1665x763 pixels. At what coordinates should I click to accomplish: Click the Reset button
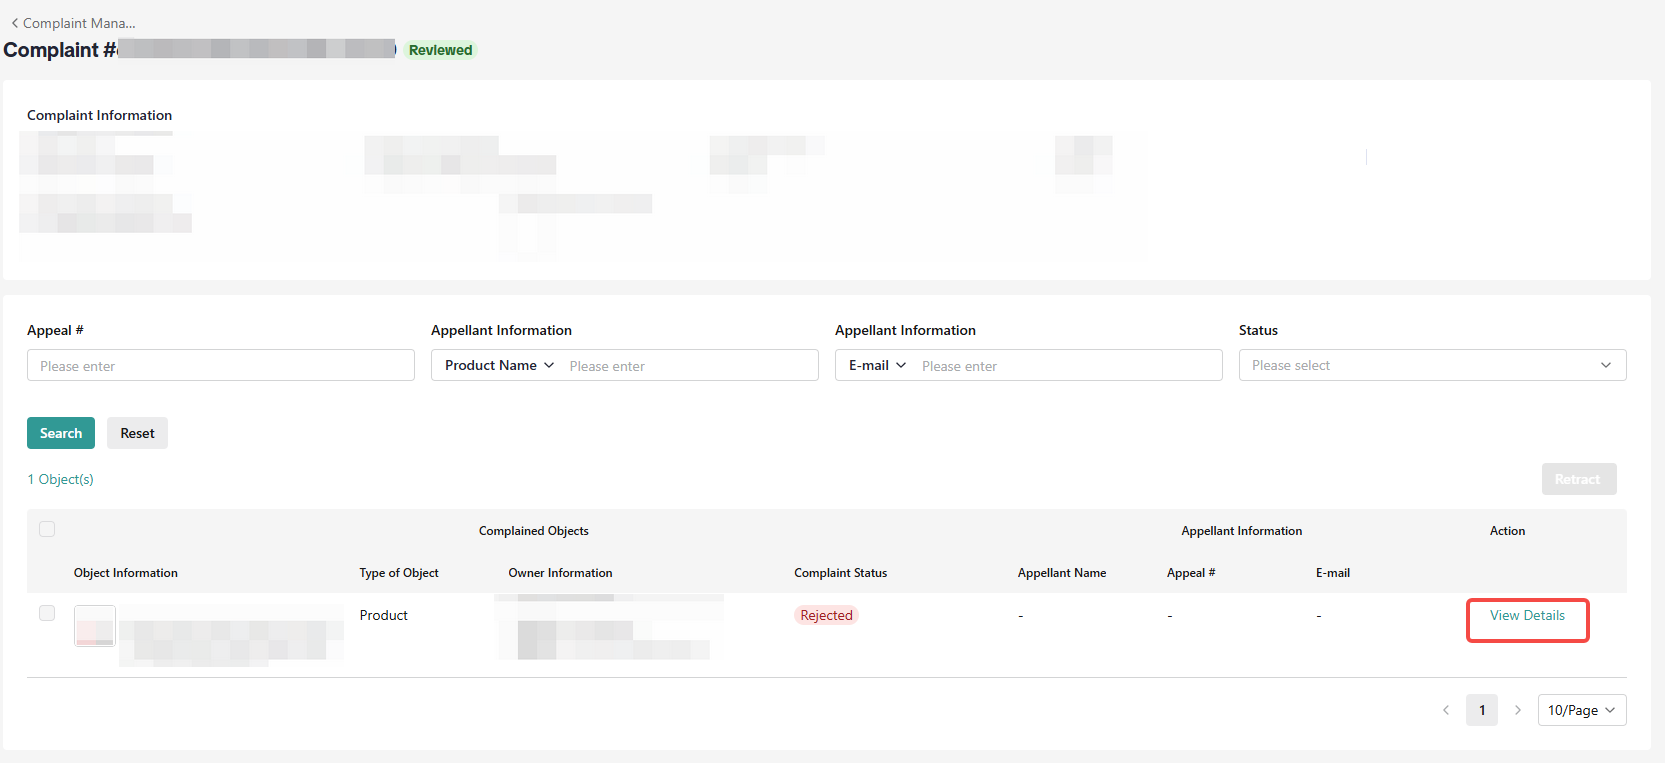[x=137, y=433]
